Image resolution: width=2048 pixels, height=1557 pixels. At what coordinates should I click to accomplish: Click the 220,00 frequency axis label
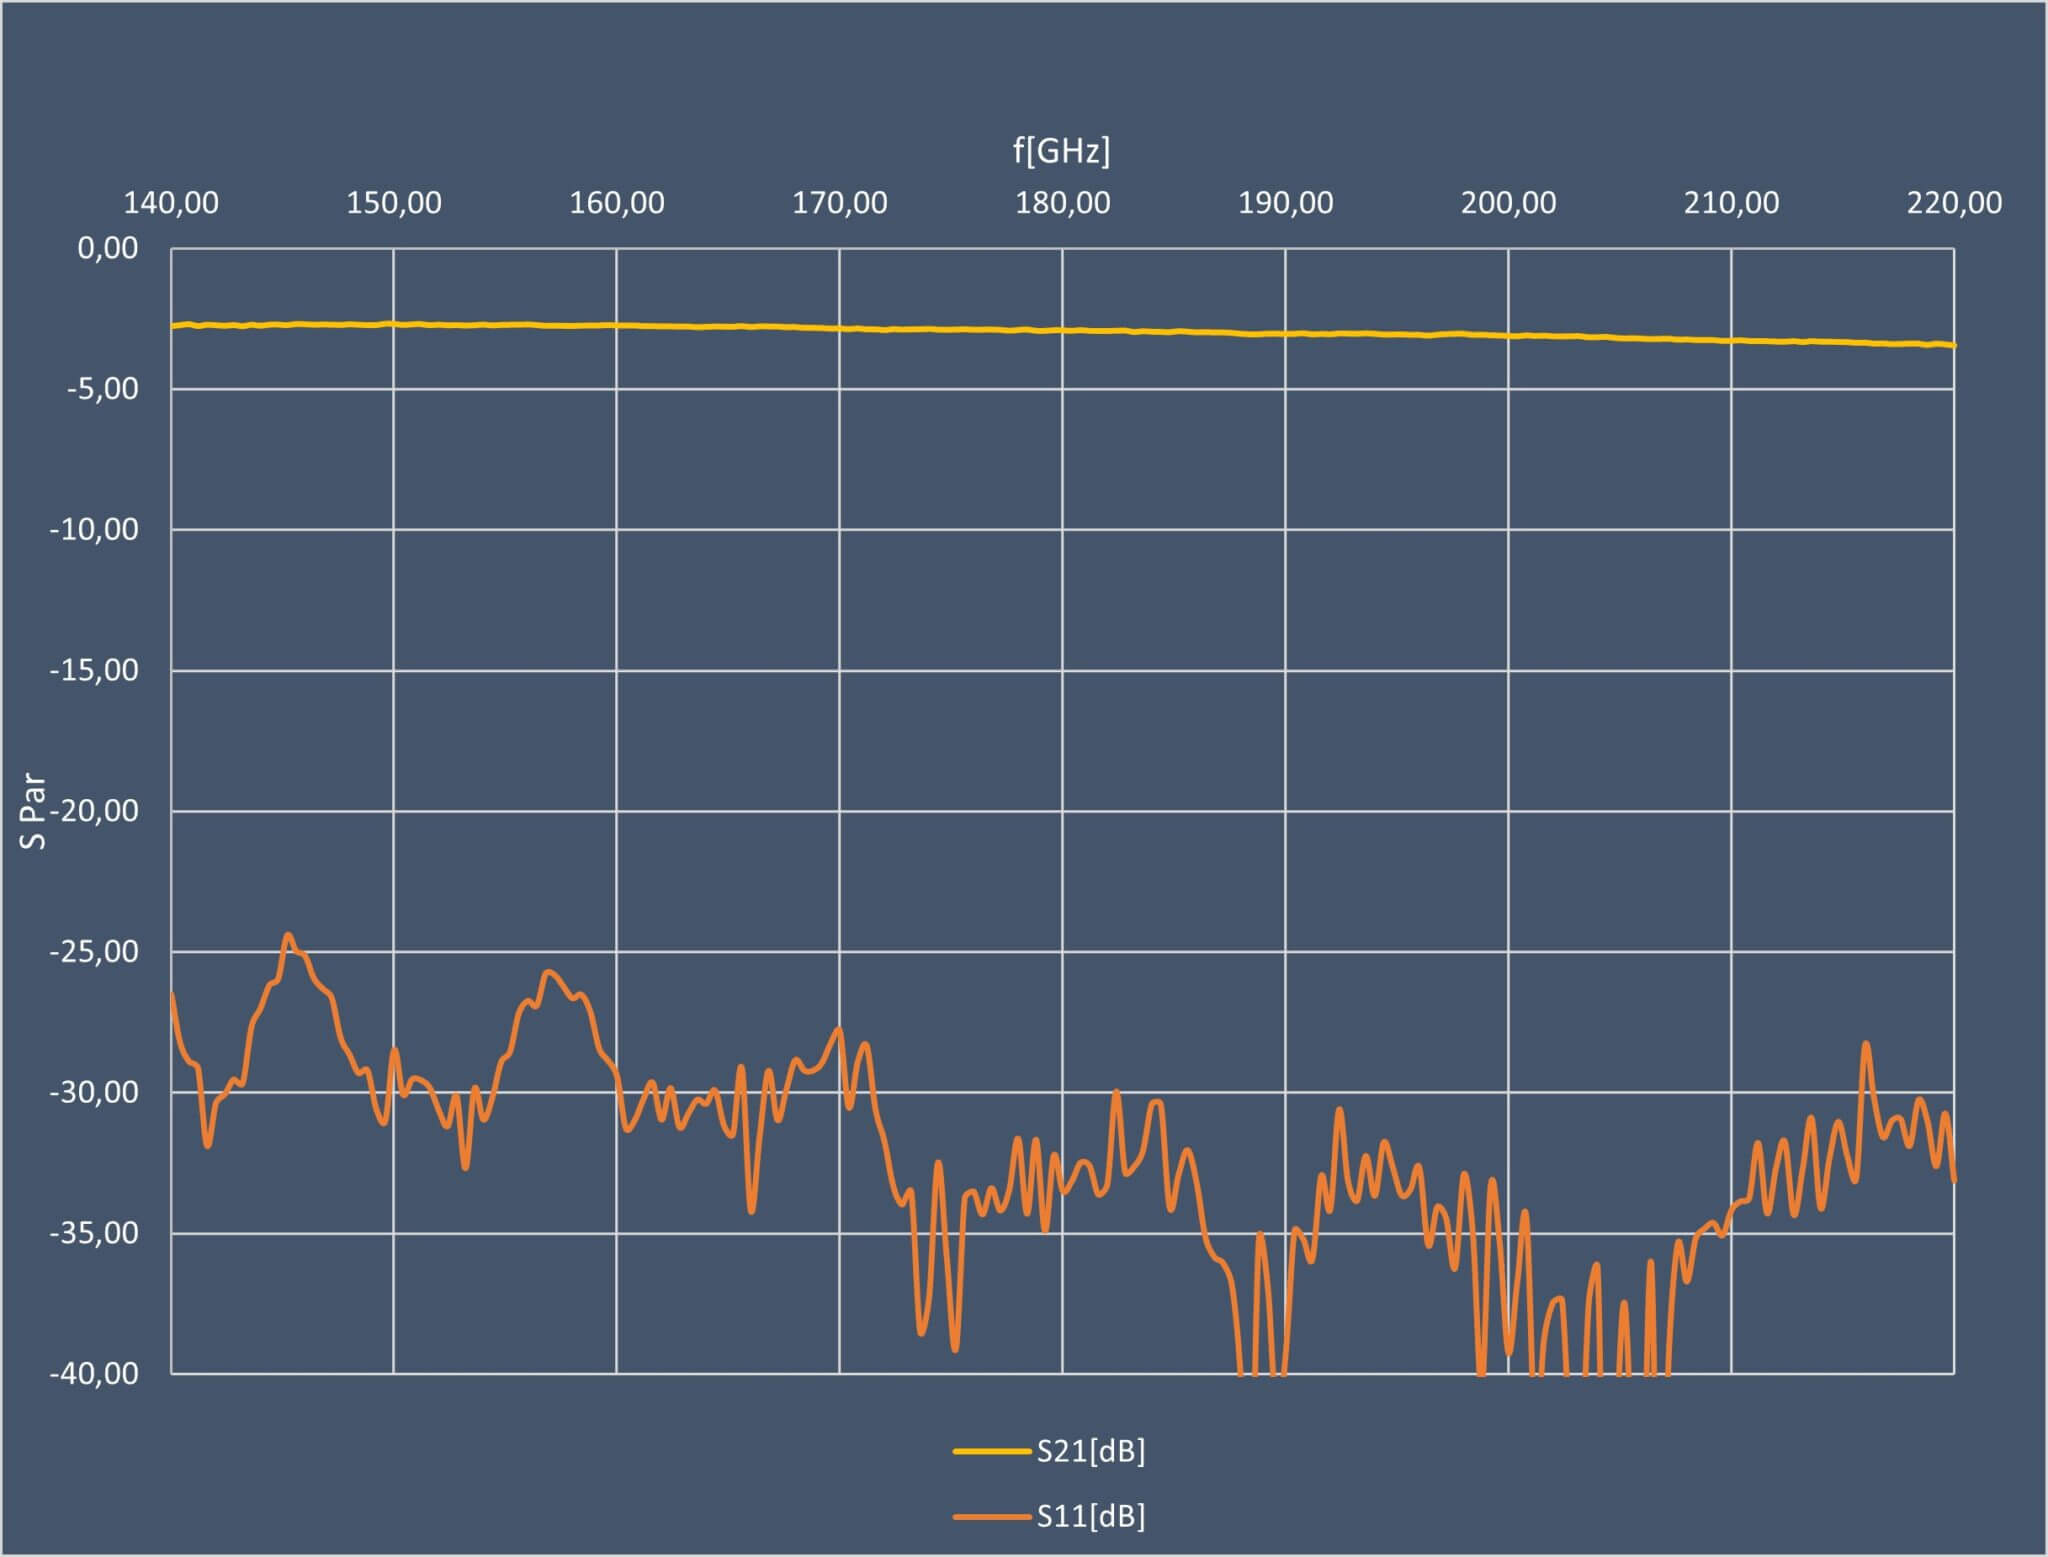point(1954,203)
